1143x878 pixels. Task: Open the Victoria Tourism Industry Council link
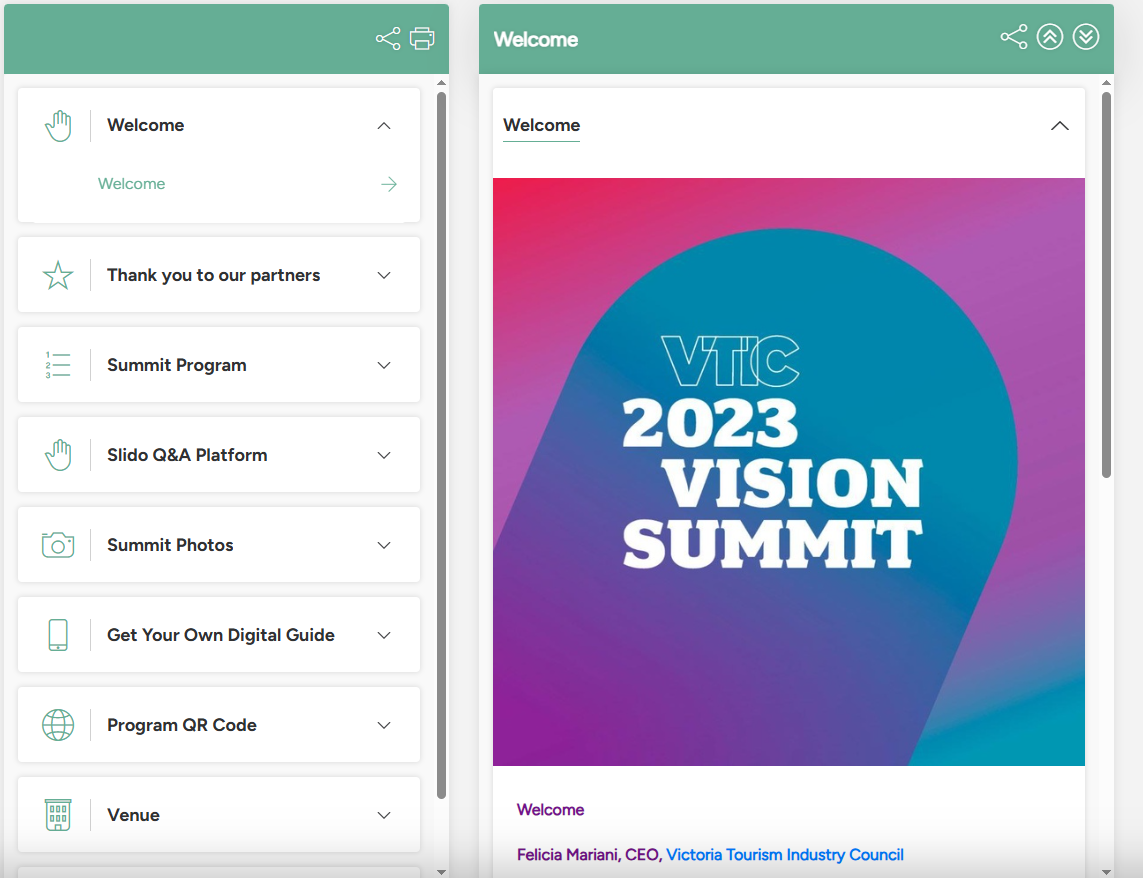point(785,855)
